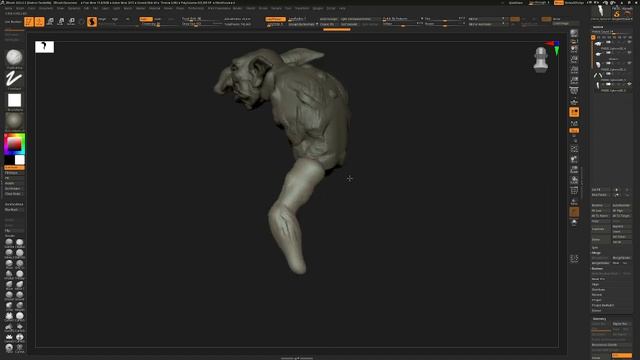Pick a hue in the color picker

coord(14,144)
